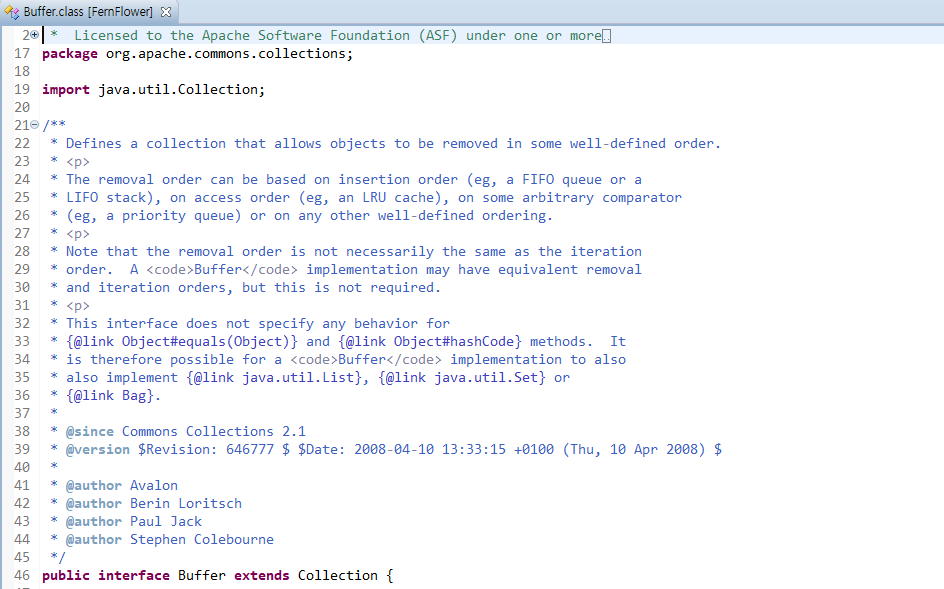Image resolution: width=944 pixels, height=589 pixels.
Task: Click 'package' keyword on line 17
Action: coord(70,54)
